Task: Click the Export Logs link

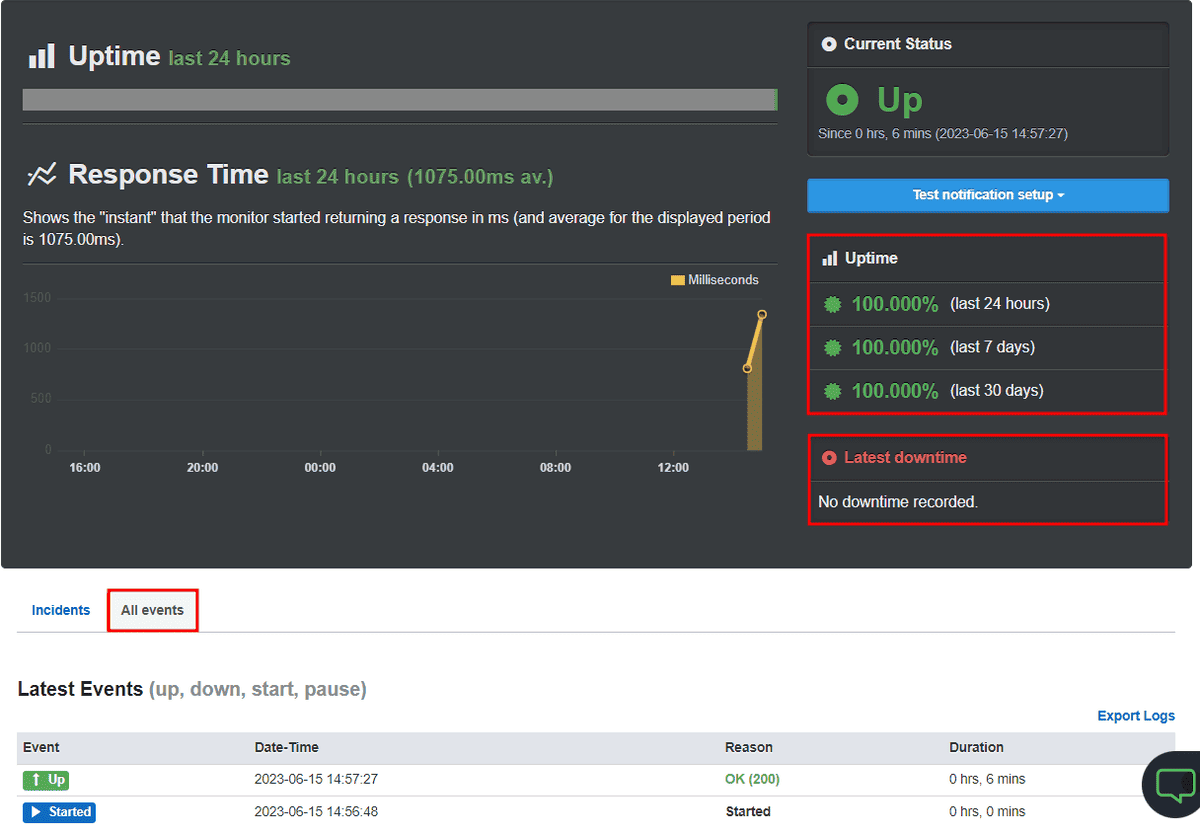Action: tap(1136, 715)
